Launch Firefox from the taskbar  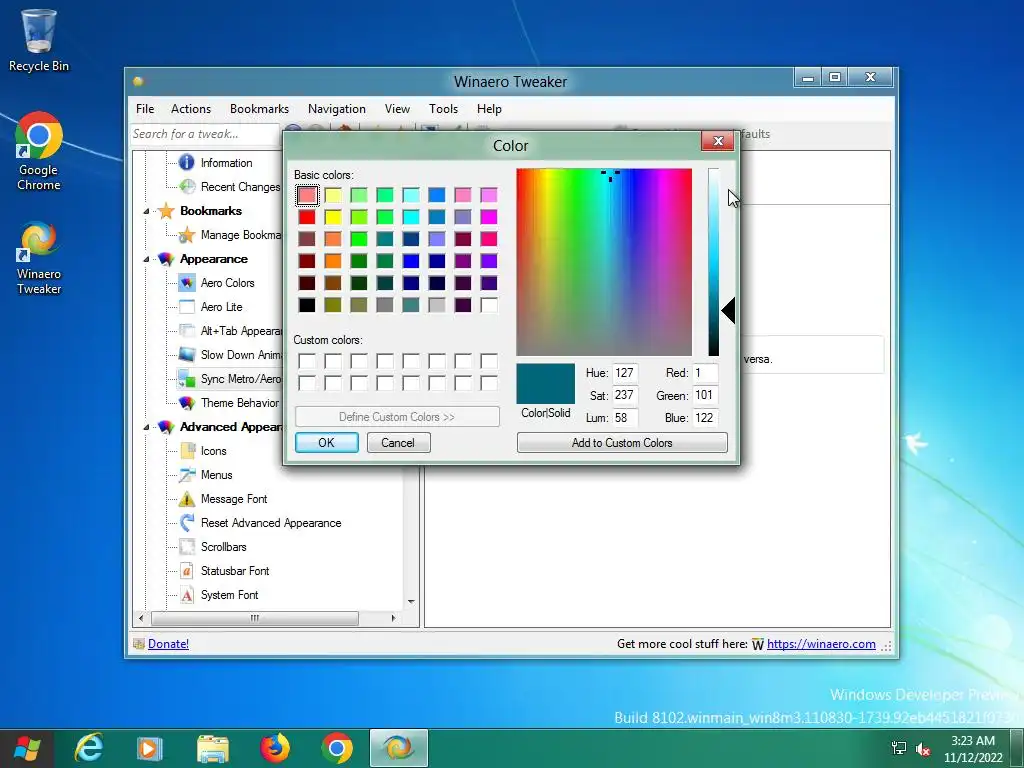275,748
